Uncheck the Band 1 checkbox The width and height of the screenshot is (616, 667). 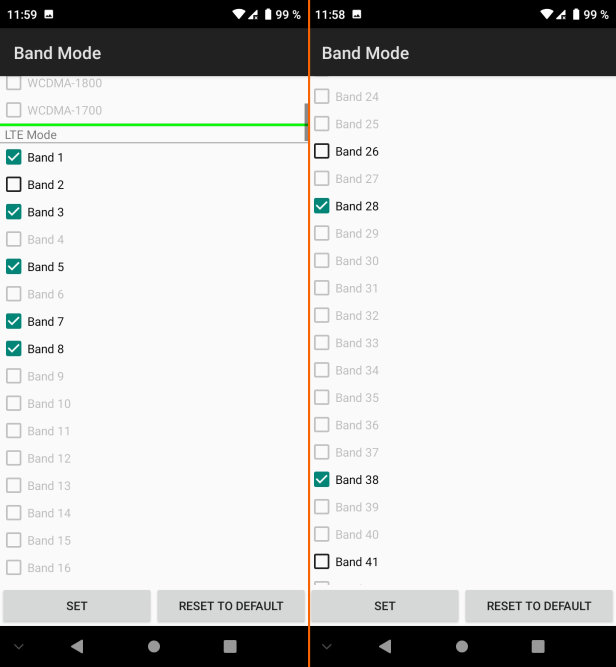click(14, 157)
